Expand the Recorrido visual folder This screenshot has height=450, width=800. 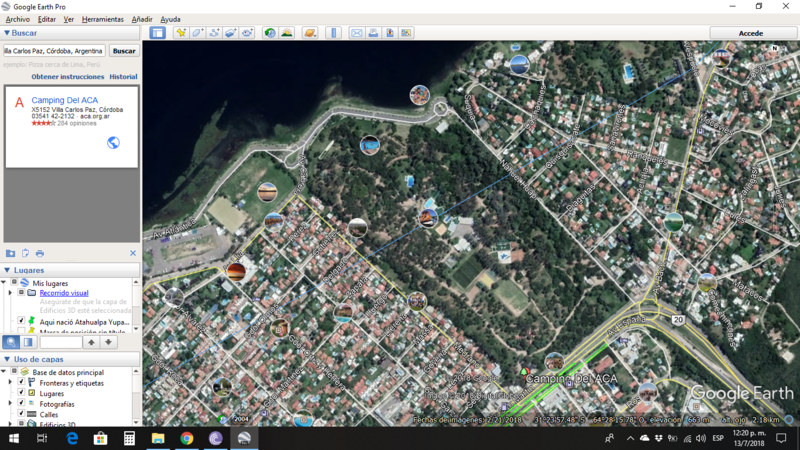coord(10,293)
